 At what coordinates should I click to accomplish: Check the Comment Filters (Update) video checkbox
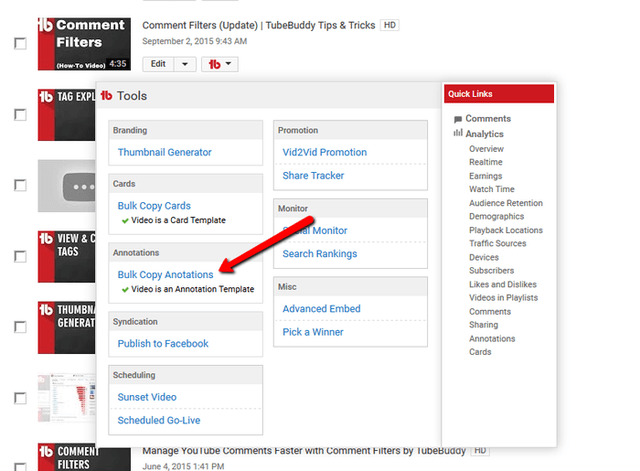tap(20, 43)
